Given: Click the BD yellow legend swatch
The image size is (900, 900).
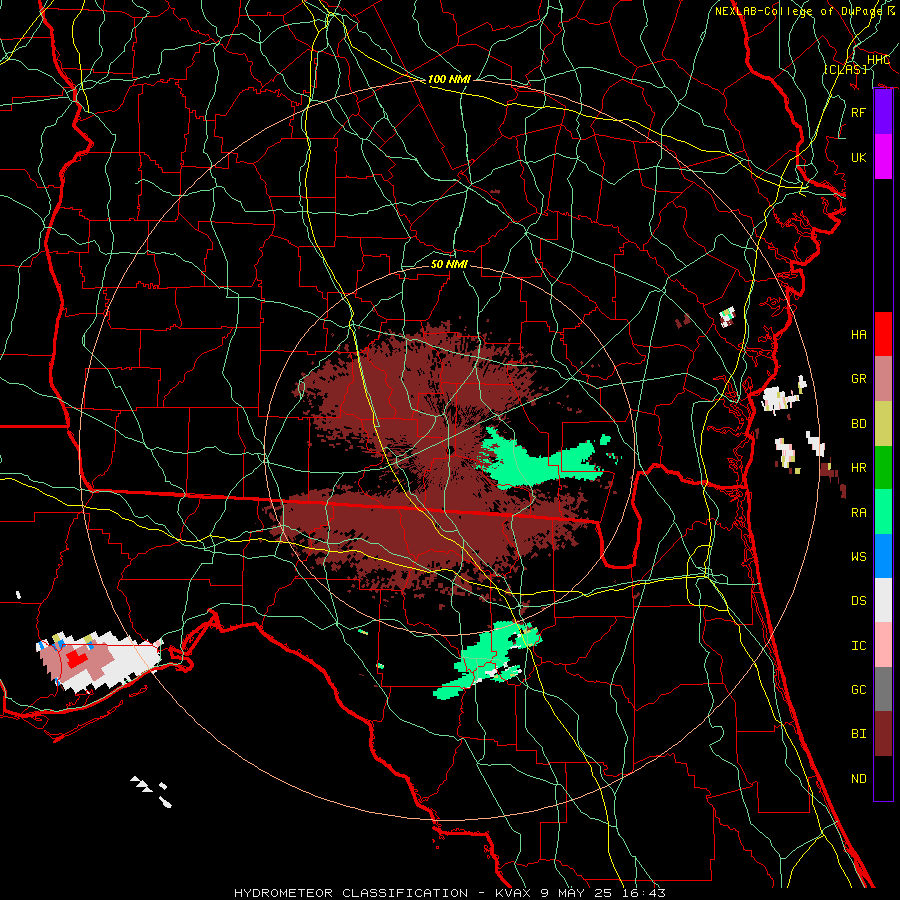Looking at the screenshot, I should [883, 423].
